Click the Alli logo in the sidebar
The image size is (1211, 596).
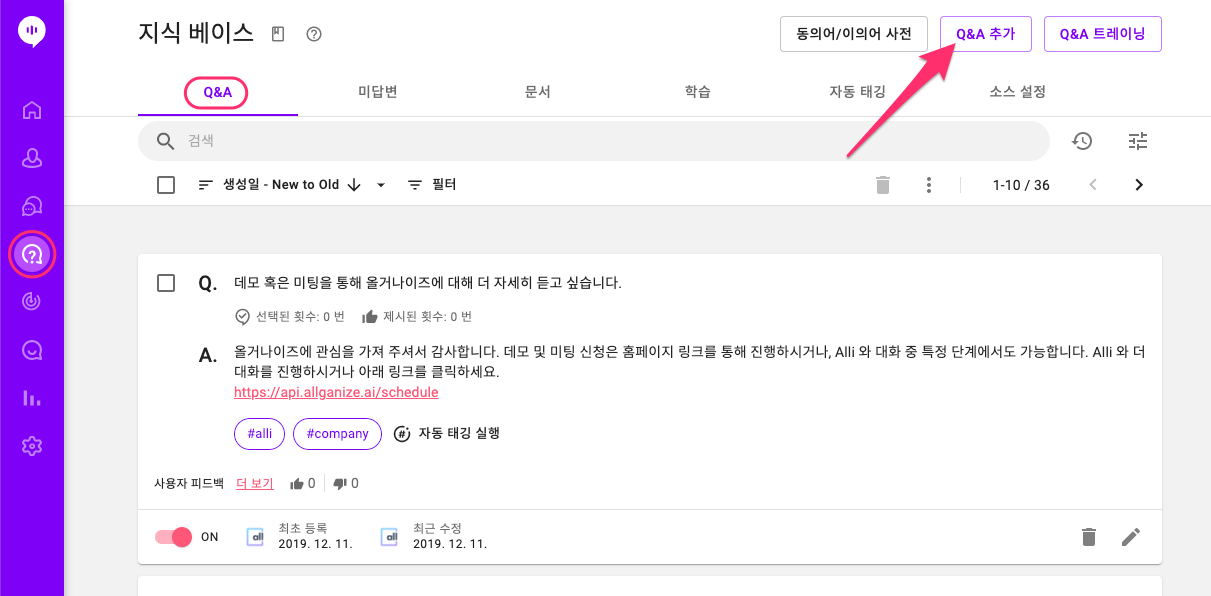pos(32,32)
